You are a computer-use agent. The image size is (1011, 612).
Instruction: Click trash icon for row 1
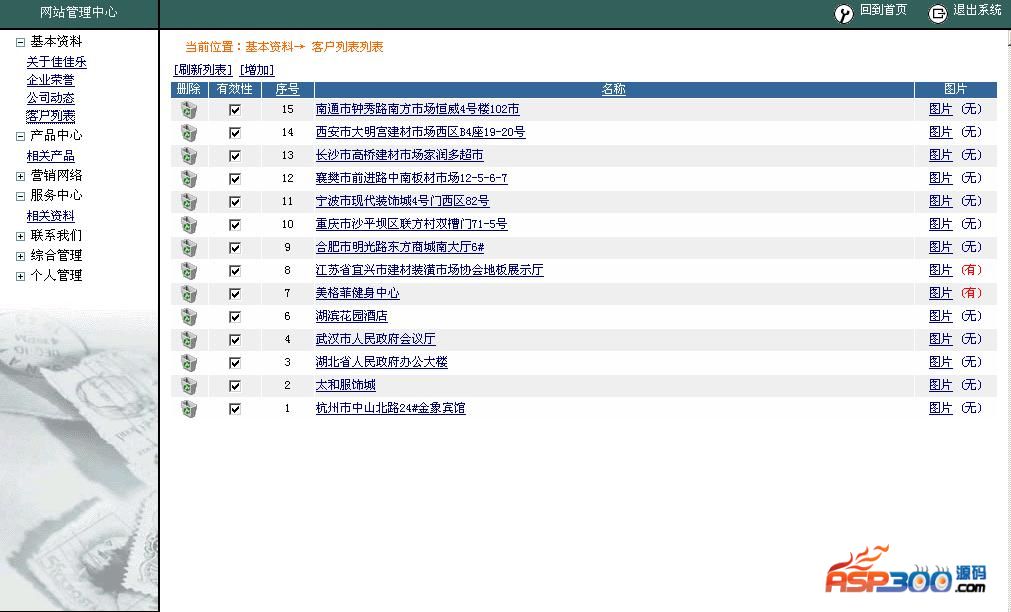188,409
